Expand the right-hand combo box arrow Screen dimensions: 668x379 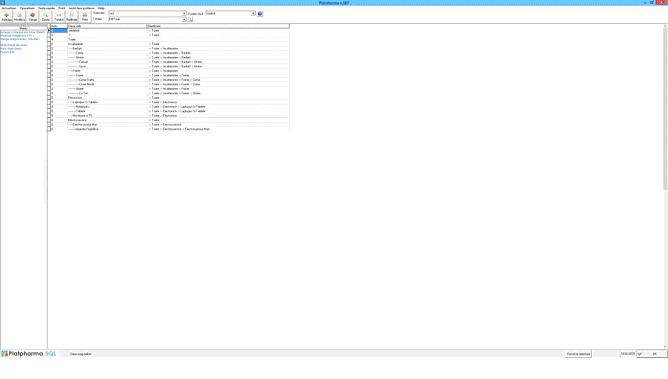coord(253,14)
